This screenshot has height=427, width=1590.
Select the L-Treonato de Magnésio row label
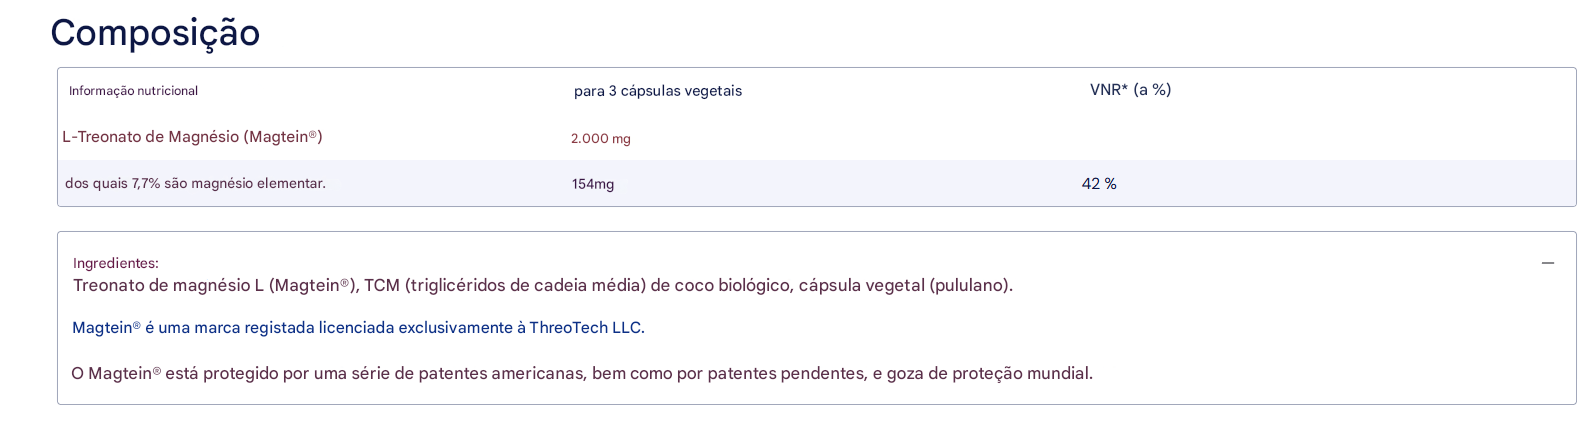tap(192, 137)
